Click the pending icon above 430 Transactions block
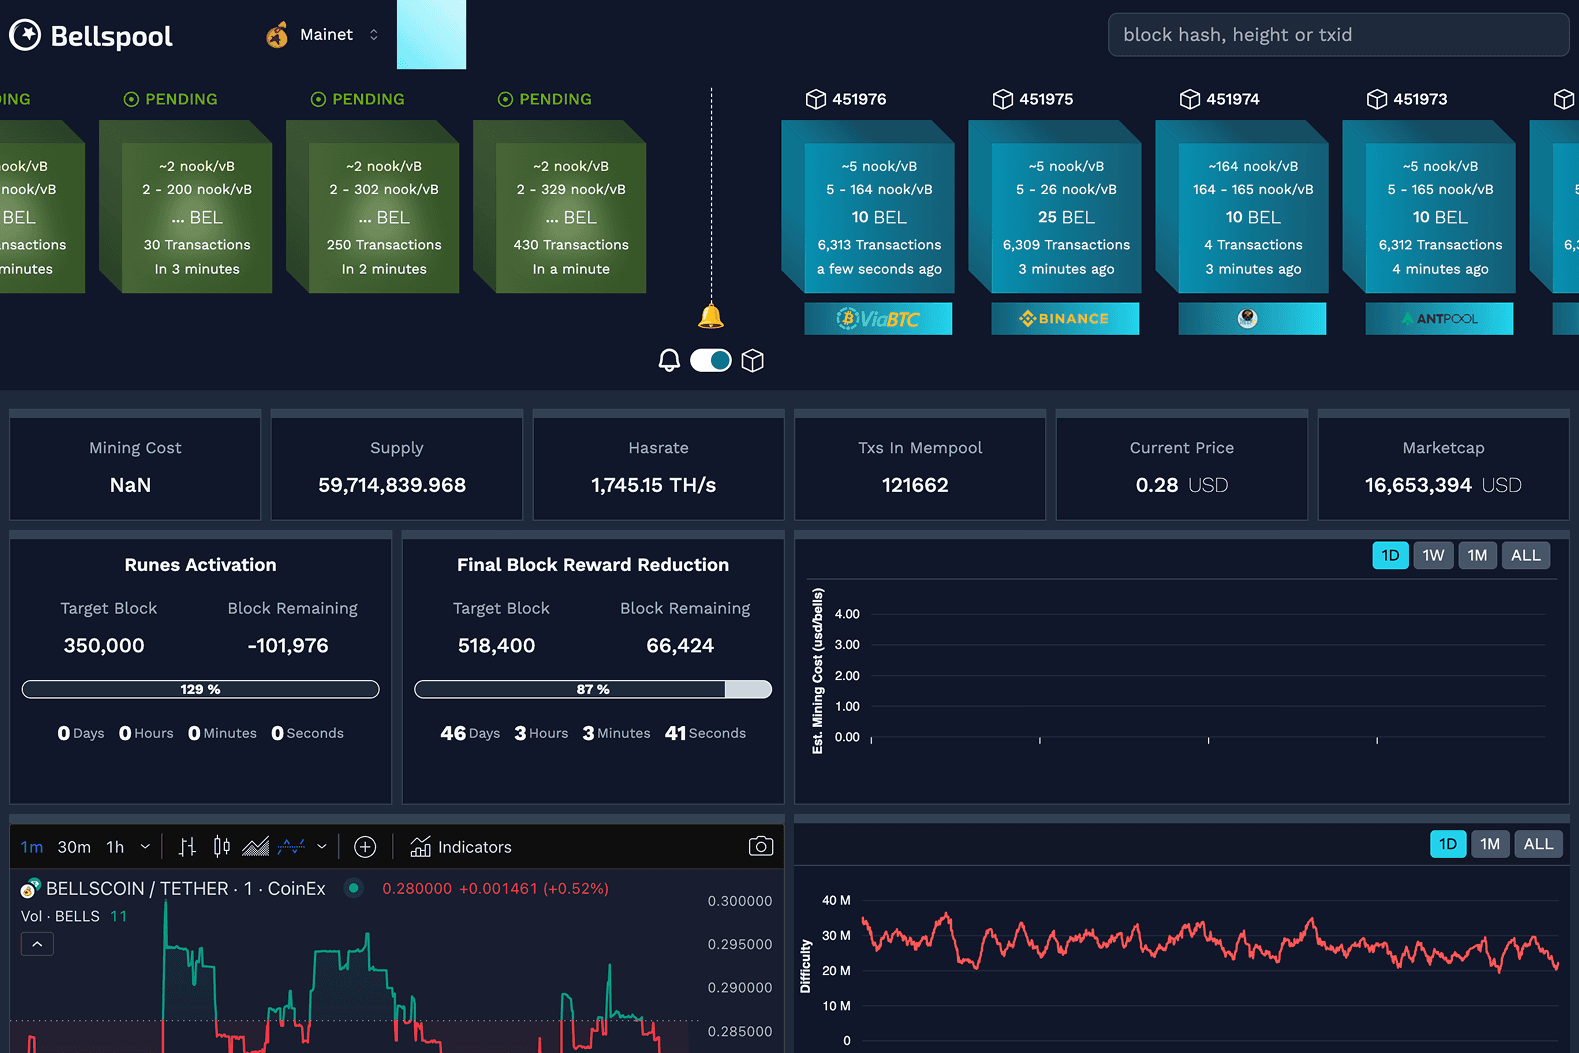Viewport: 1579px width, 1053px height. click(505, 99)
